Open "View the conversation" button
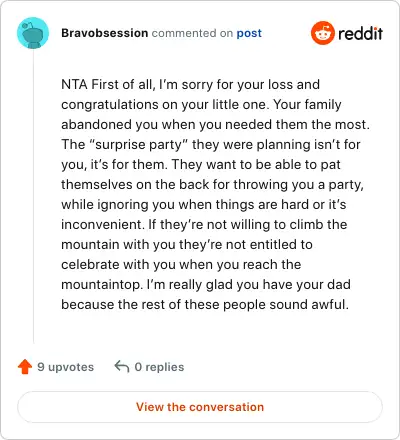This screenshot has height=440, width=400. click(x=200, y=407)
